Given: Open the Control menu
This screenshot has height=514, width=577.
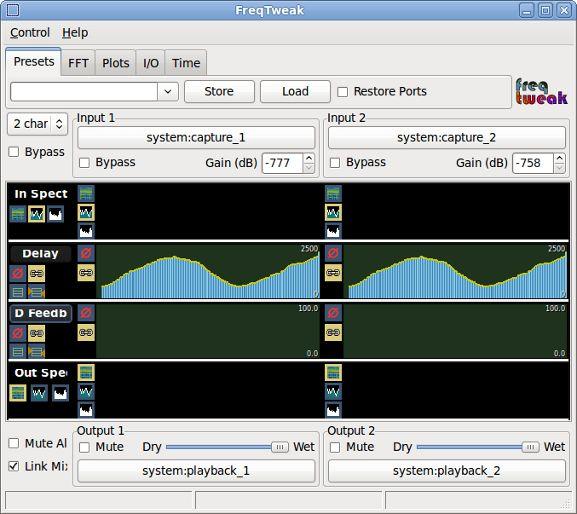Looking at the screenshot, I should coord(30,33).
